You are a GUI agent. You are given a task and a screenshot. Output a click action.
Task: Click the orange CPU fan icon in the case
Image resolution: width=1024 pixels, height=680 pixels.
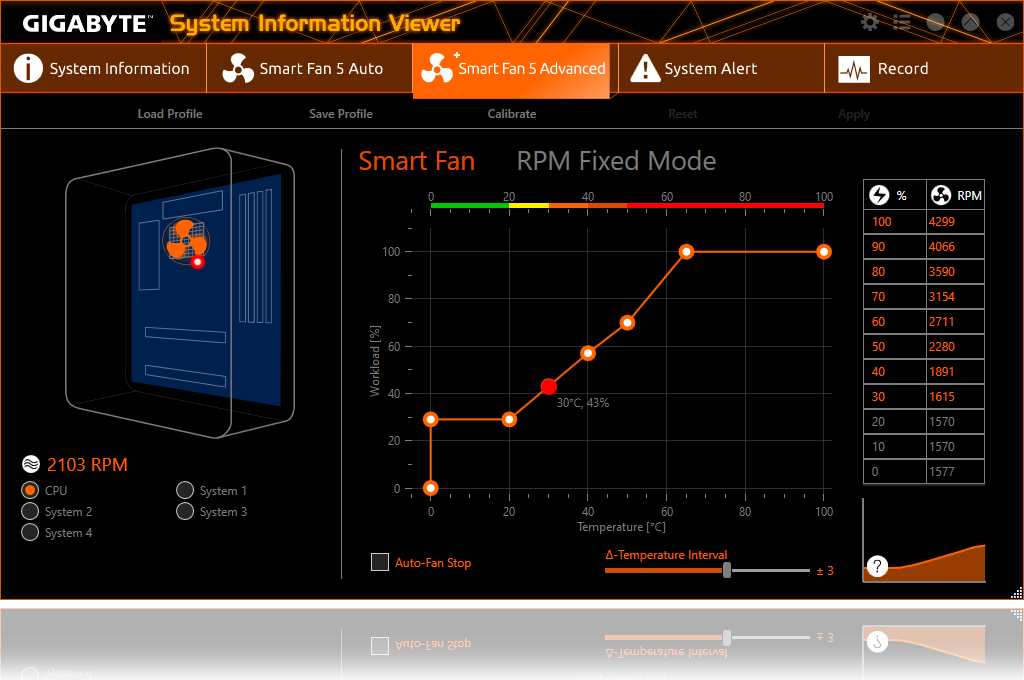coord(184,241)
